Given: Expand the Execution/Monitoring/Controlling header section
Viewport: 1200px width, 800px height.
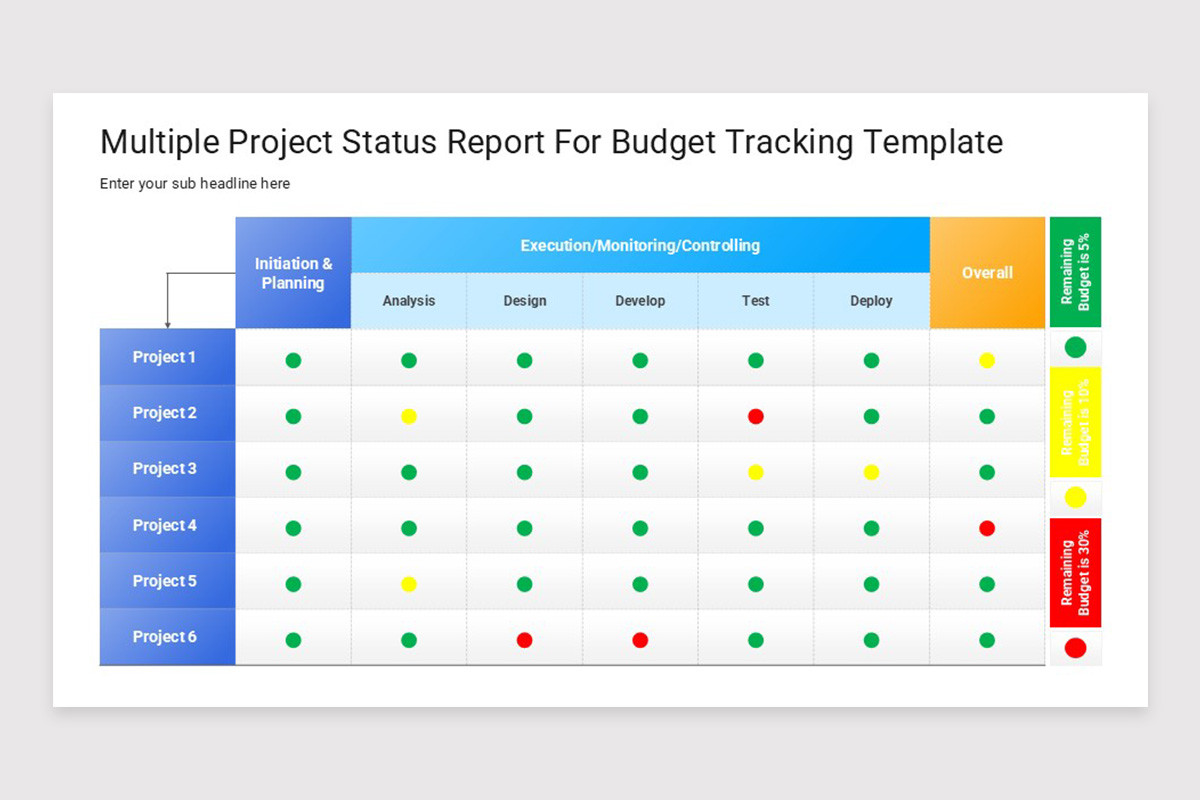Looking at the screenshot, I should [640, 245].
